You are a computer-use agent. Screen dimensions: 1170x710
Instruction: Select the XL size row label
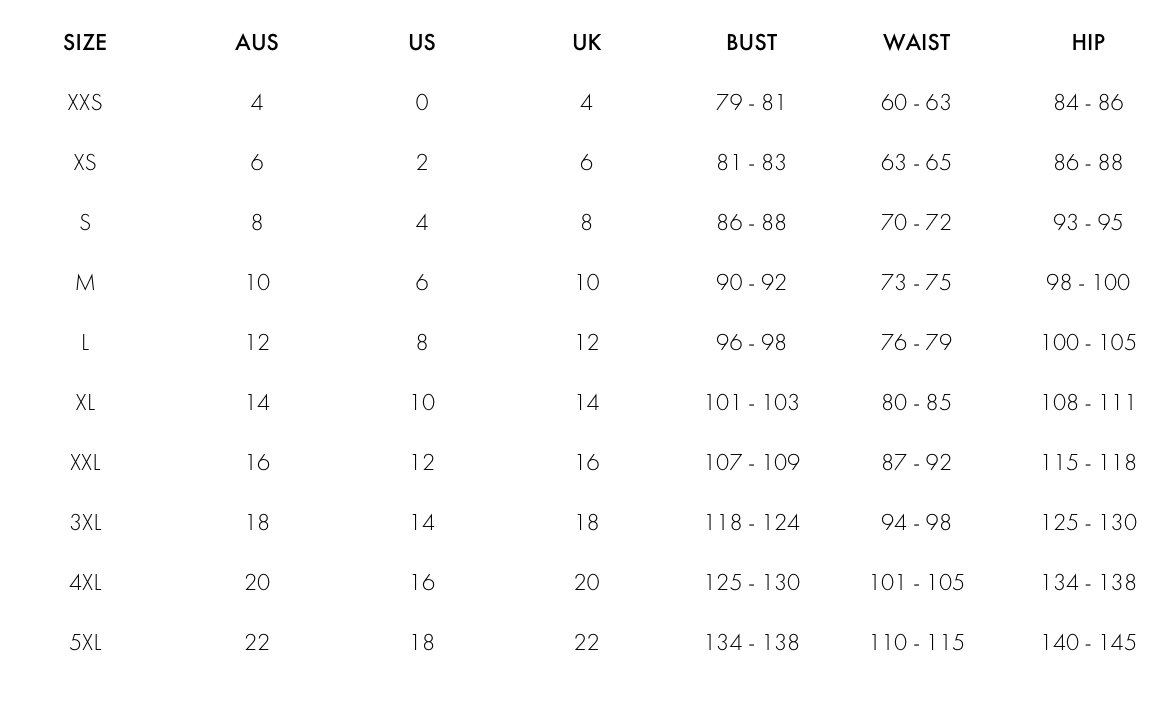(x=85, y=403)
